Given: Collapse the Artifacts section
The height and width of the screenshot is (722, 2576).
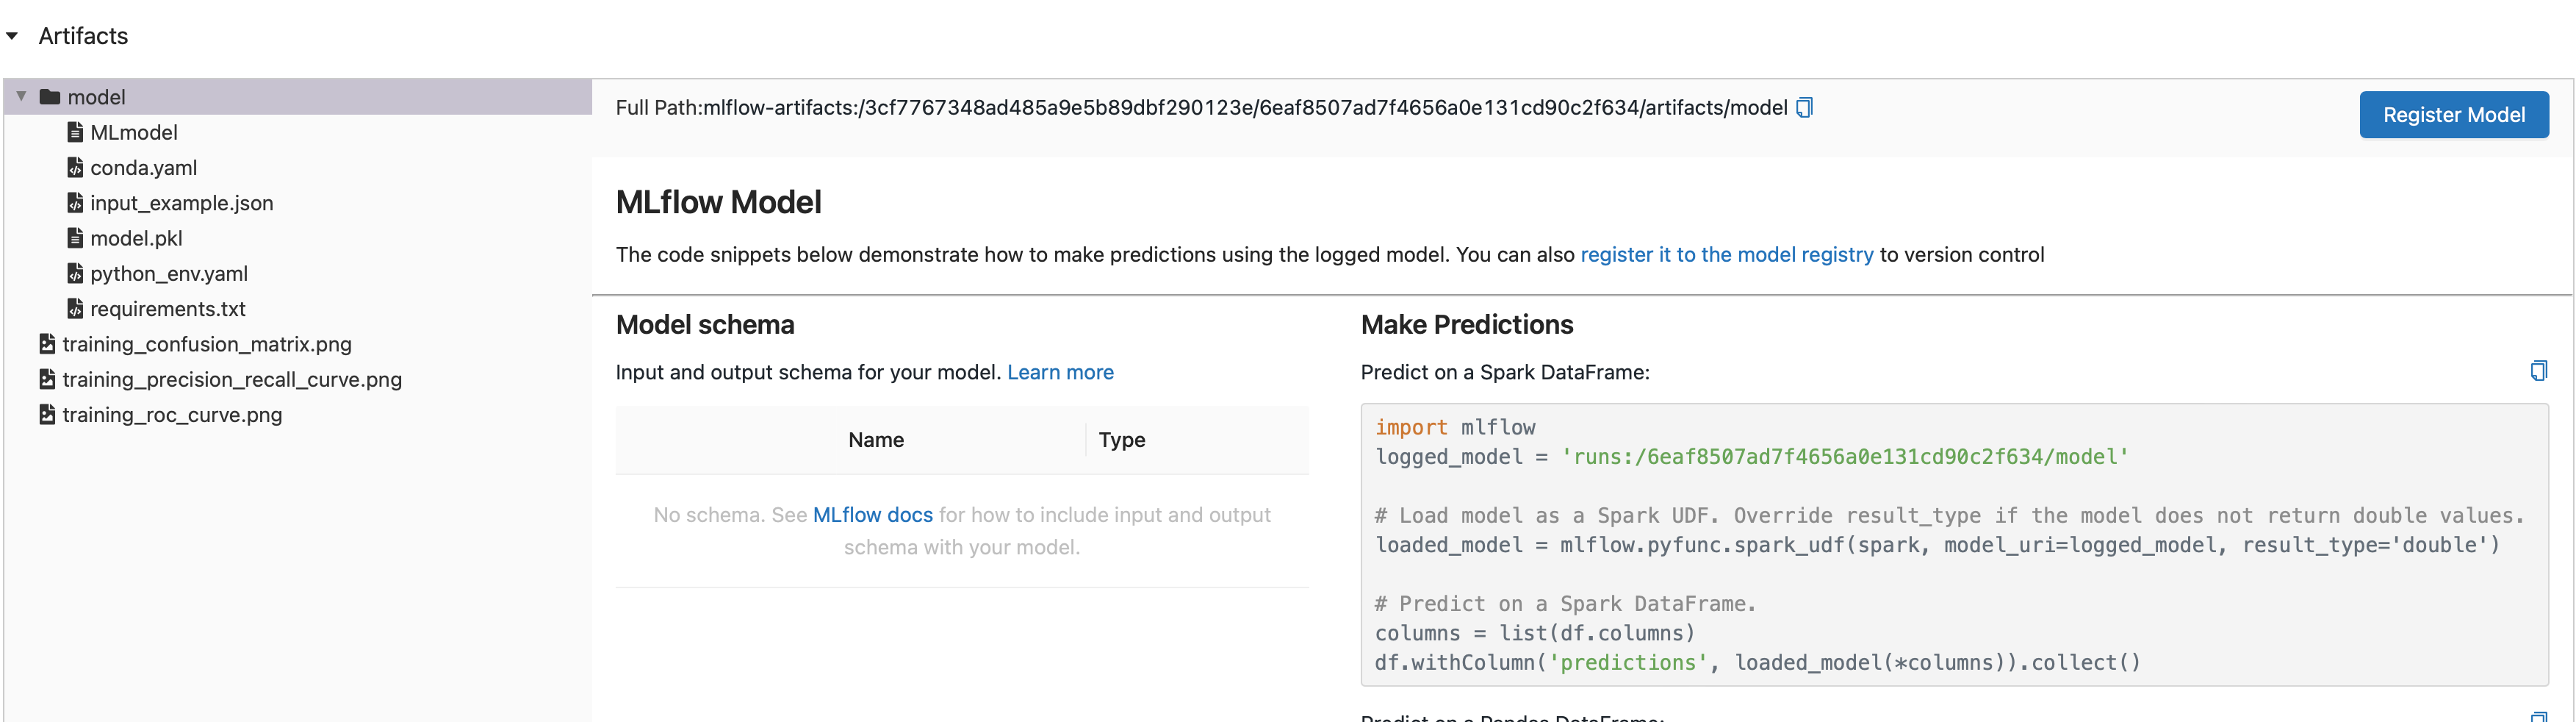Looking at the screenshot, I should click(x=12, y=36).
